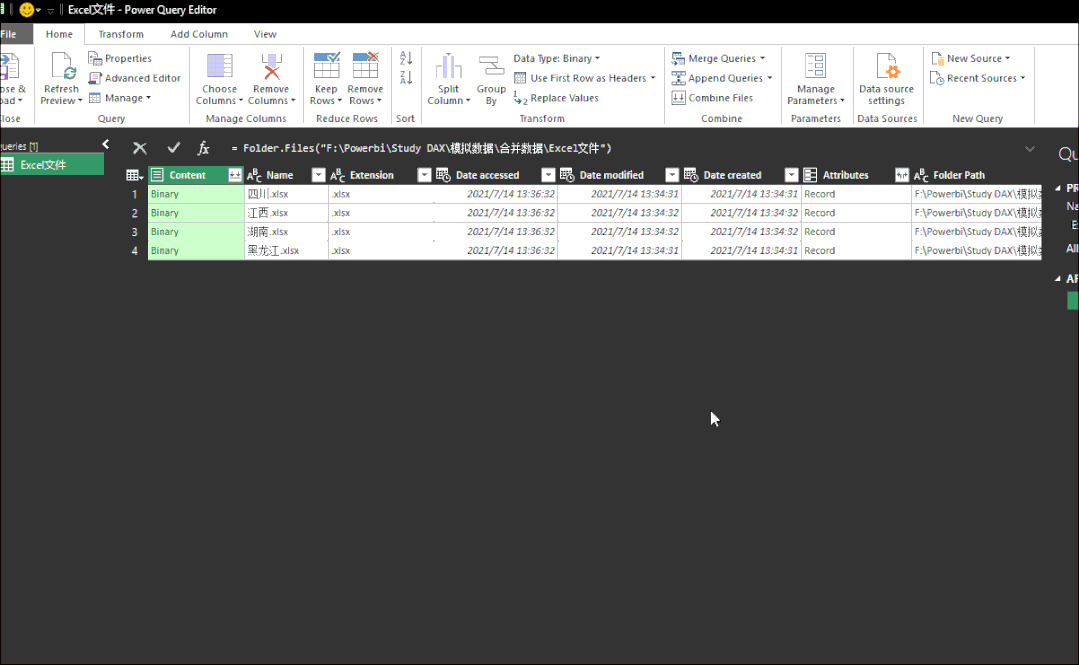Viewport: 1079px width, 665px height.
Task: Cancel the formula edit with X
Action: click(x=140, y=148)
